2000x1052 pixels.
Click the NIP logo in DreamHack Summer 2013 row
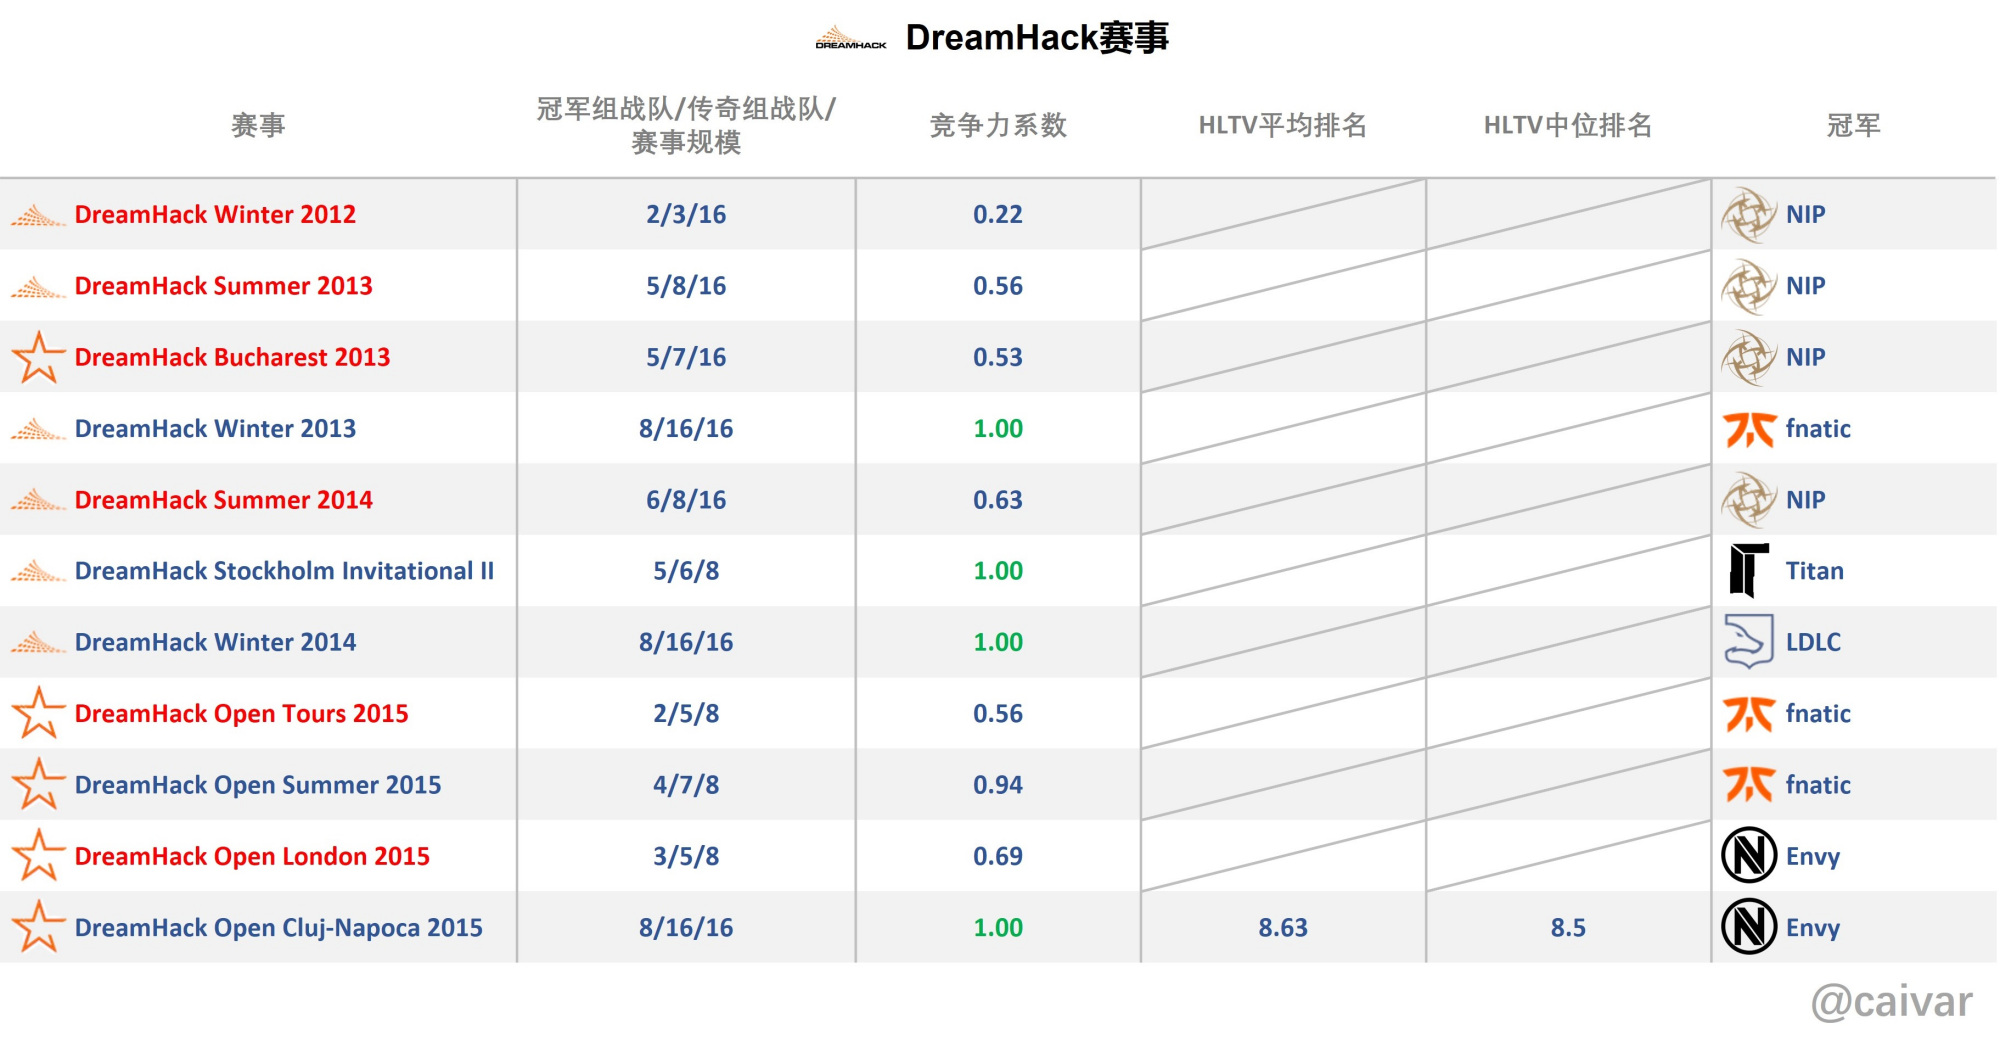click(1749, 286)
